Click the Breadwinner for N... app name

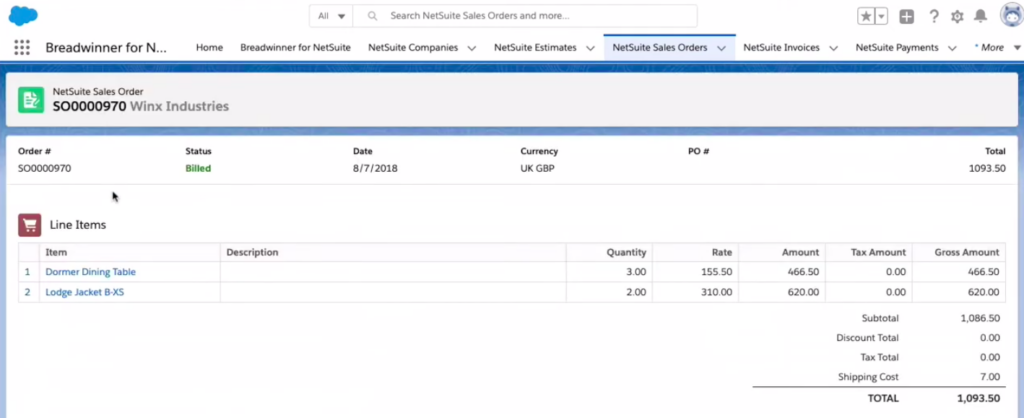click(x=106, y=48)
